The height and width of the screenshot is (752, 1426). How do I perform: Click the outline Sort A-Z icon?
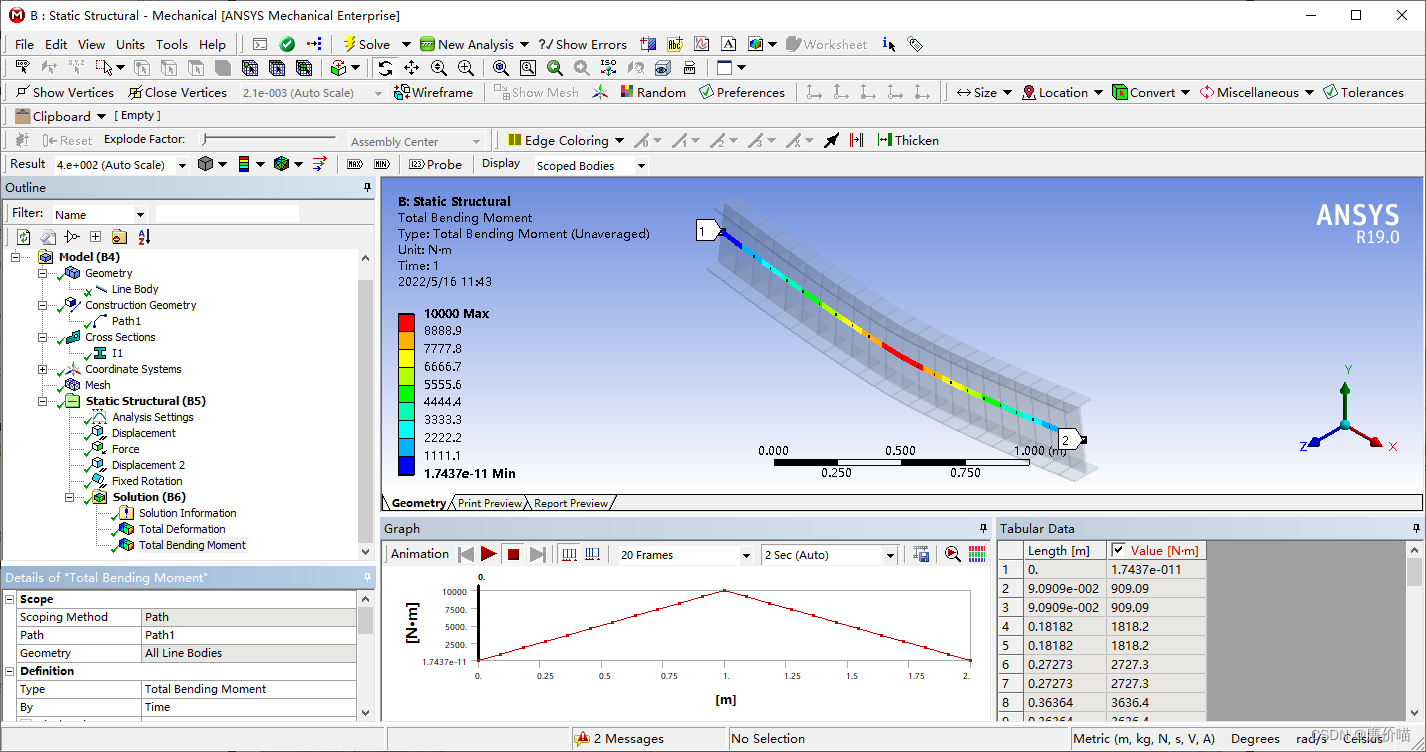tap(144, 237)
